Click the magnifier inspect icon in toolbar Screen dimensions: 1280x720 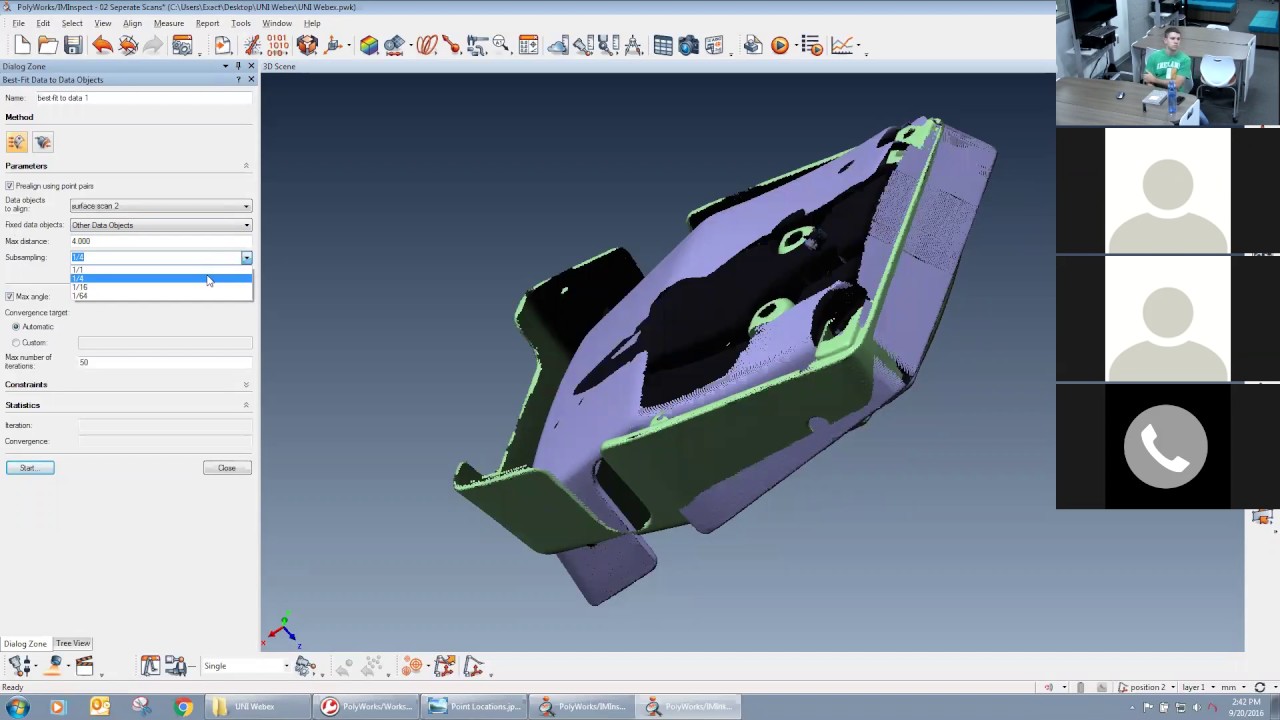point(501,45)
